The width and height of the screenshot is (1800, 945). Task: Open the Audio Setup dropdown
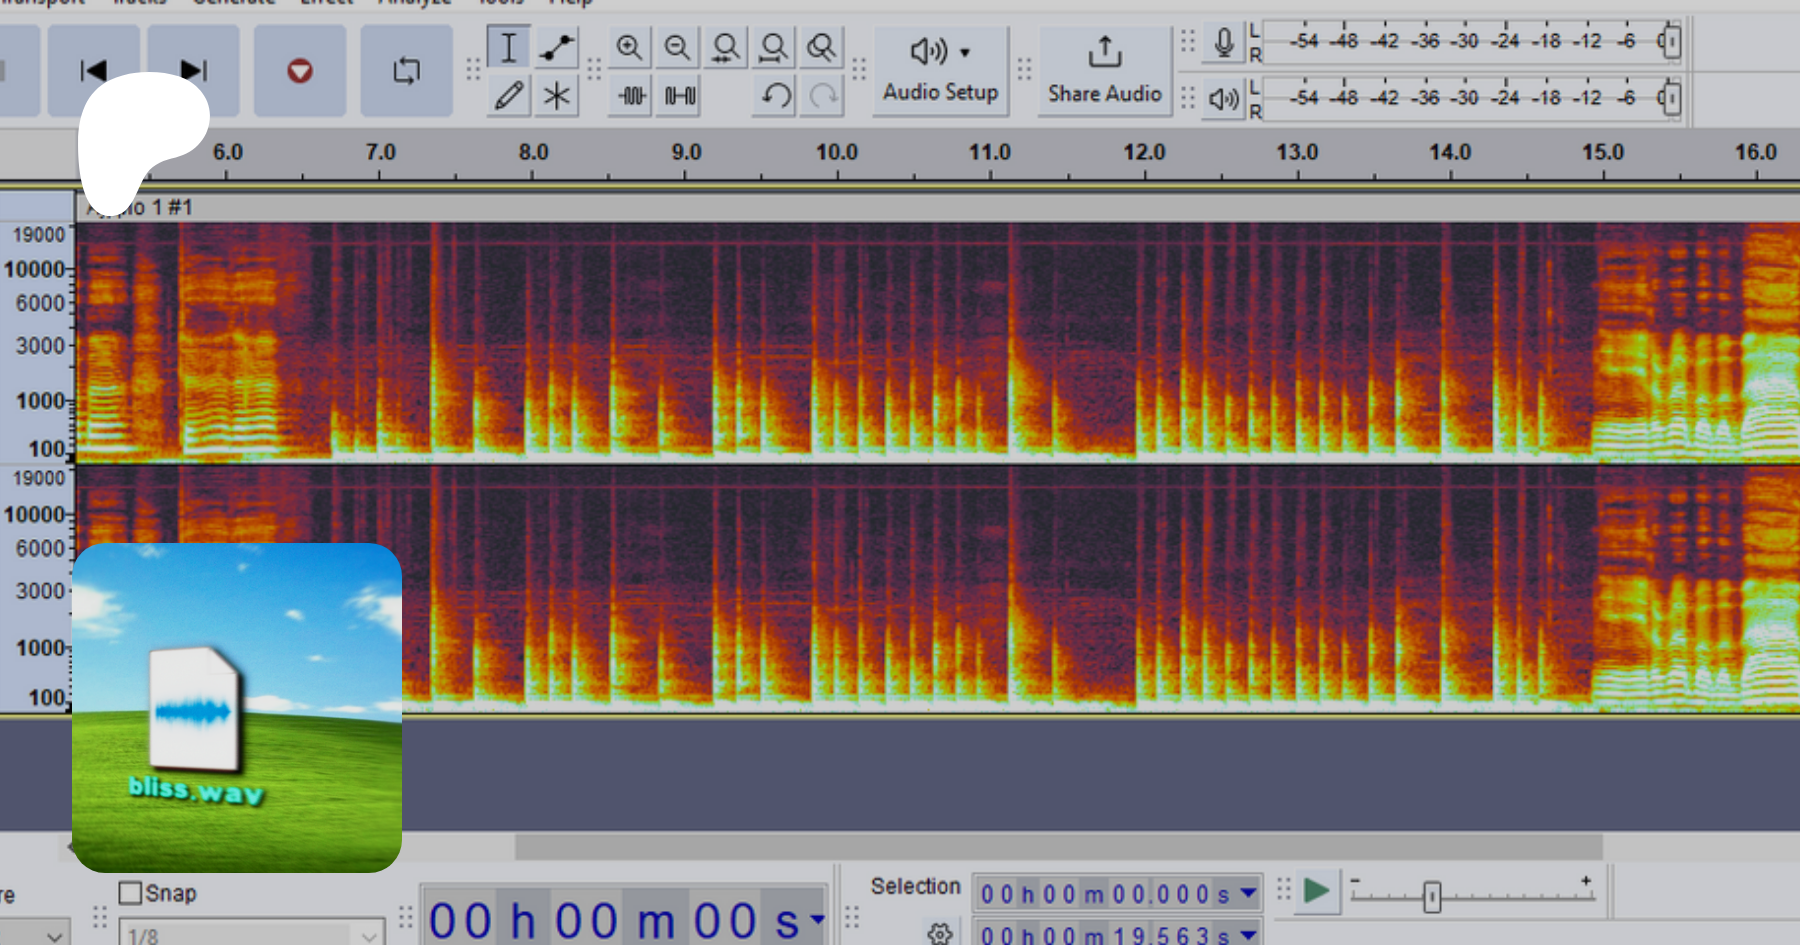(x=940, y=70)
